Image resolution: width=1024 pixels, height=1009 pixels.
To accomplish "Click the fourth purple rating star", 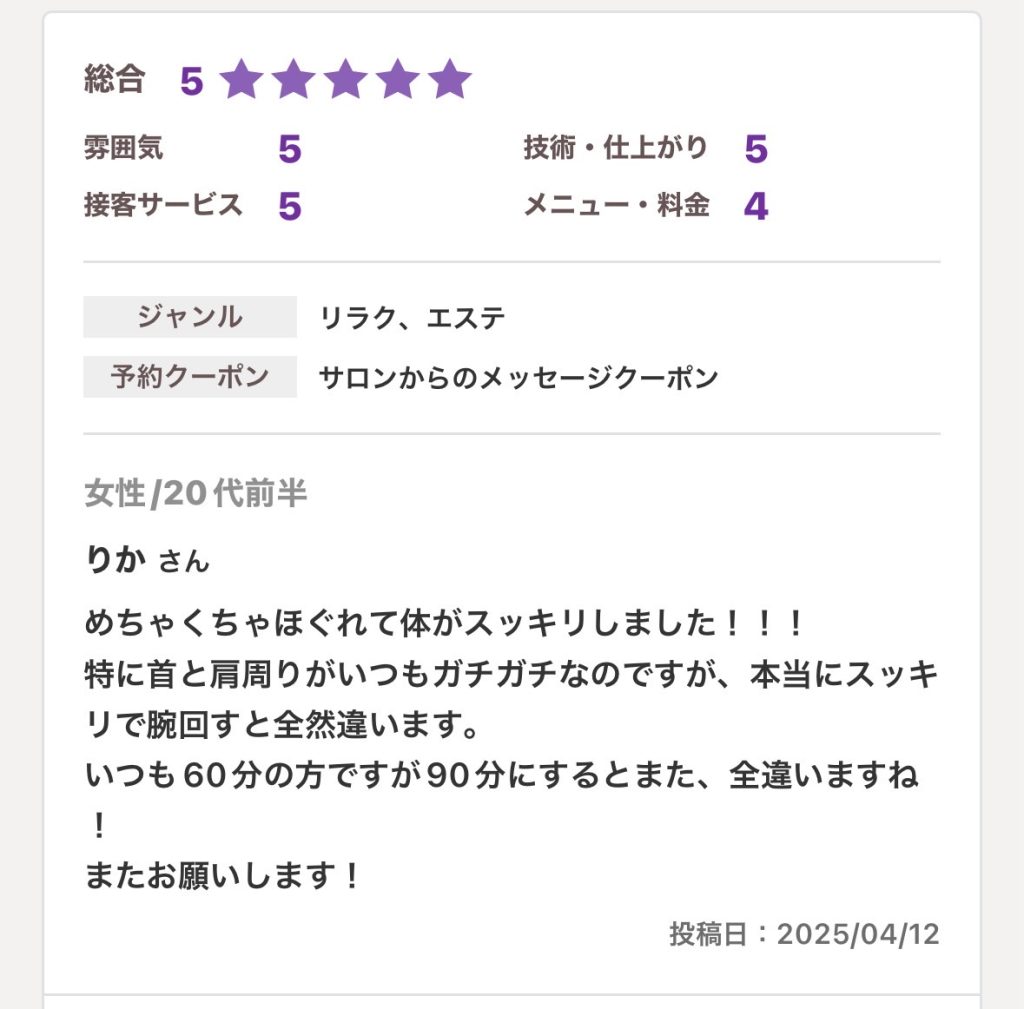I will tap(398, 79).
